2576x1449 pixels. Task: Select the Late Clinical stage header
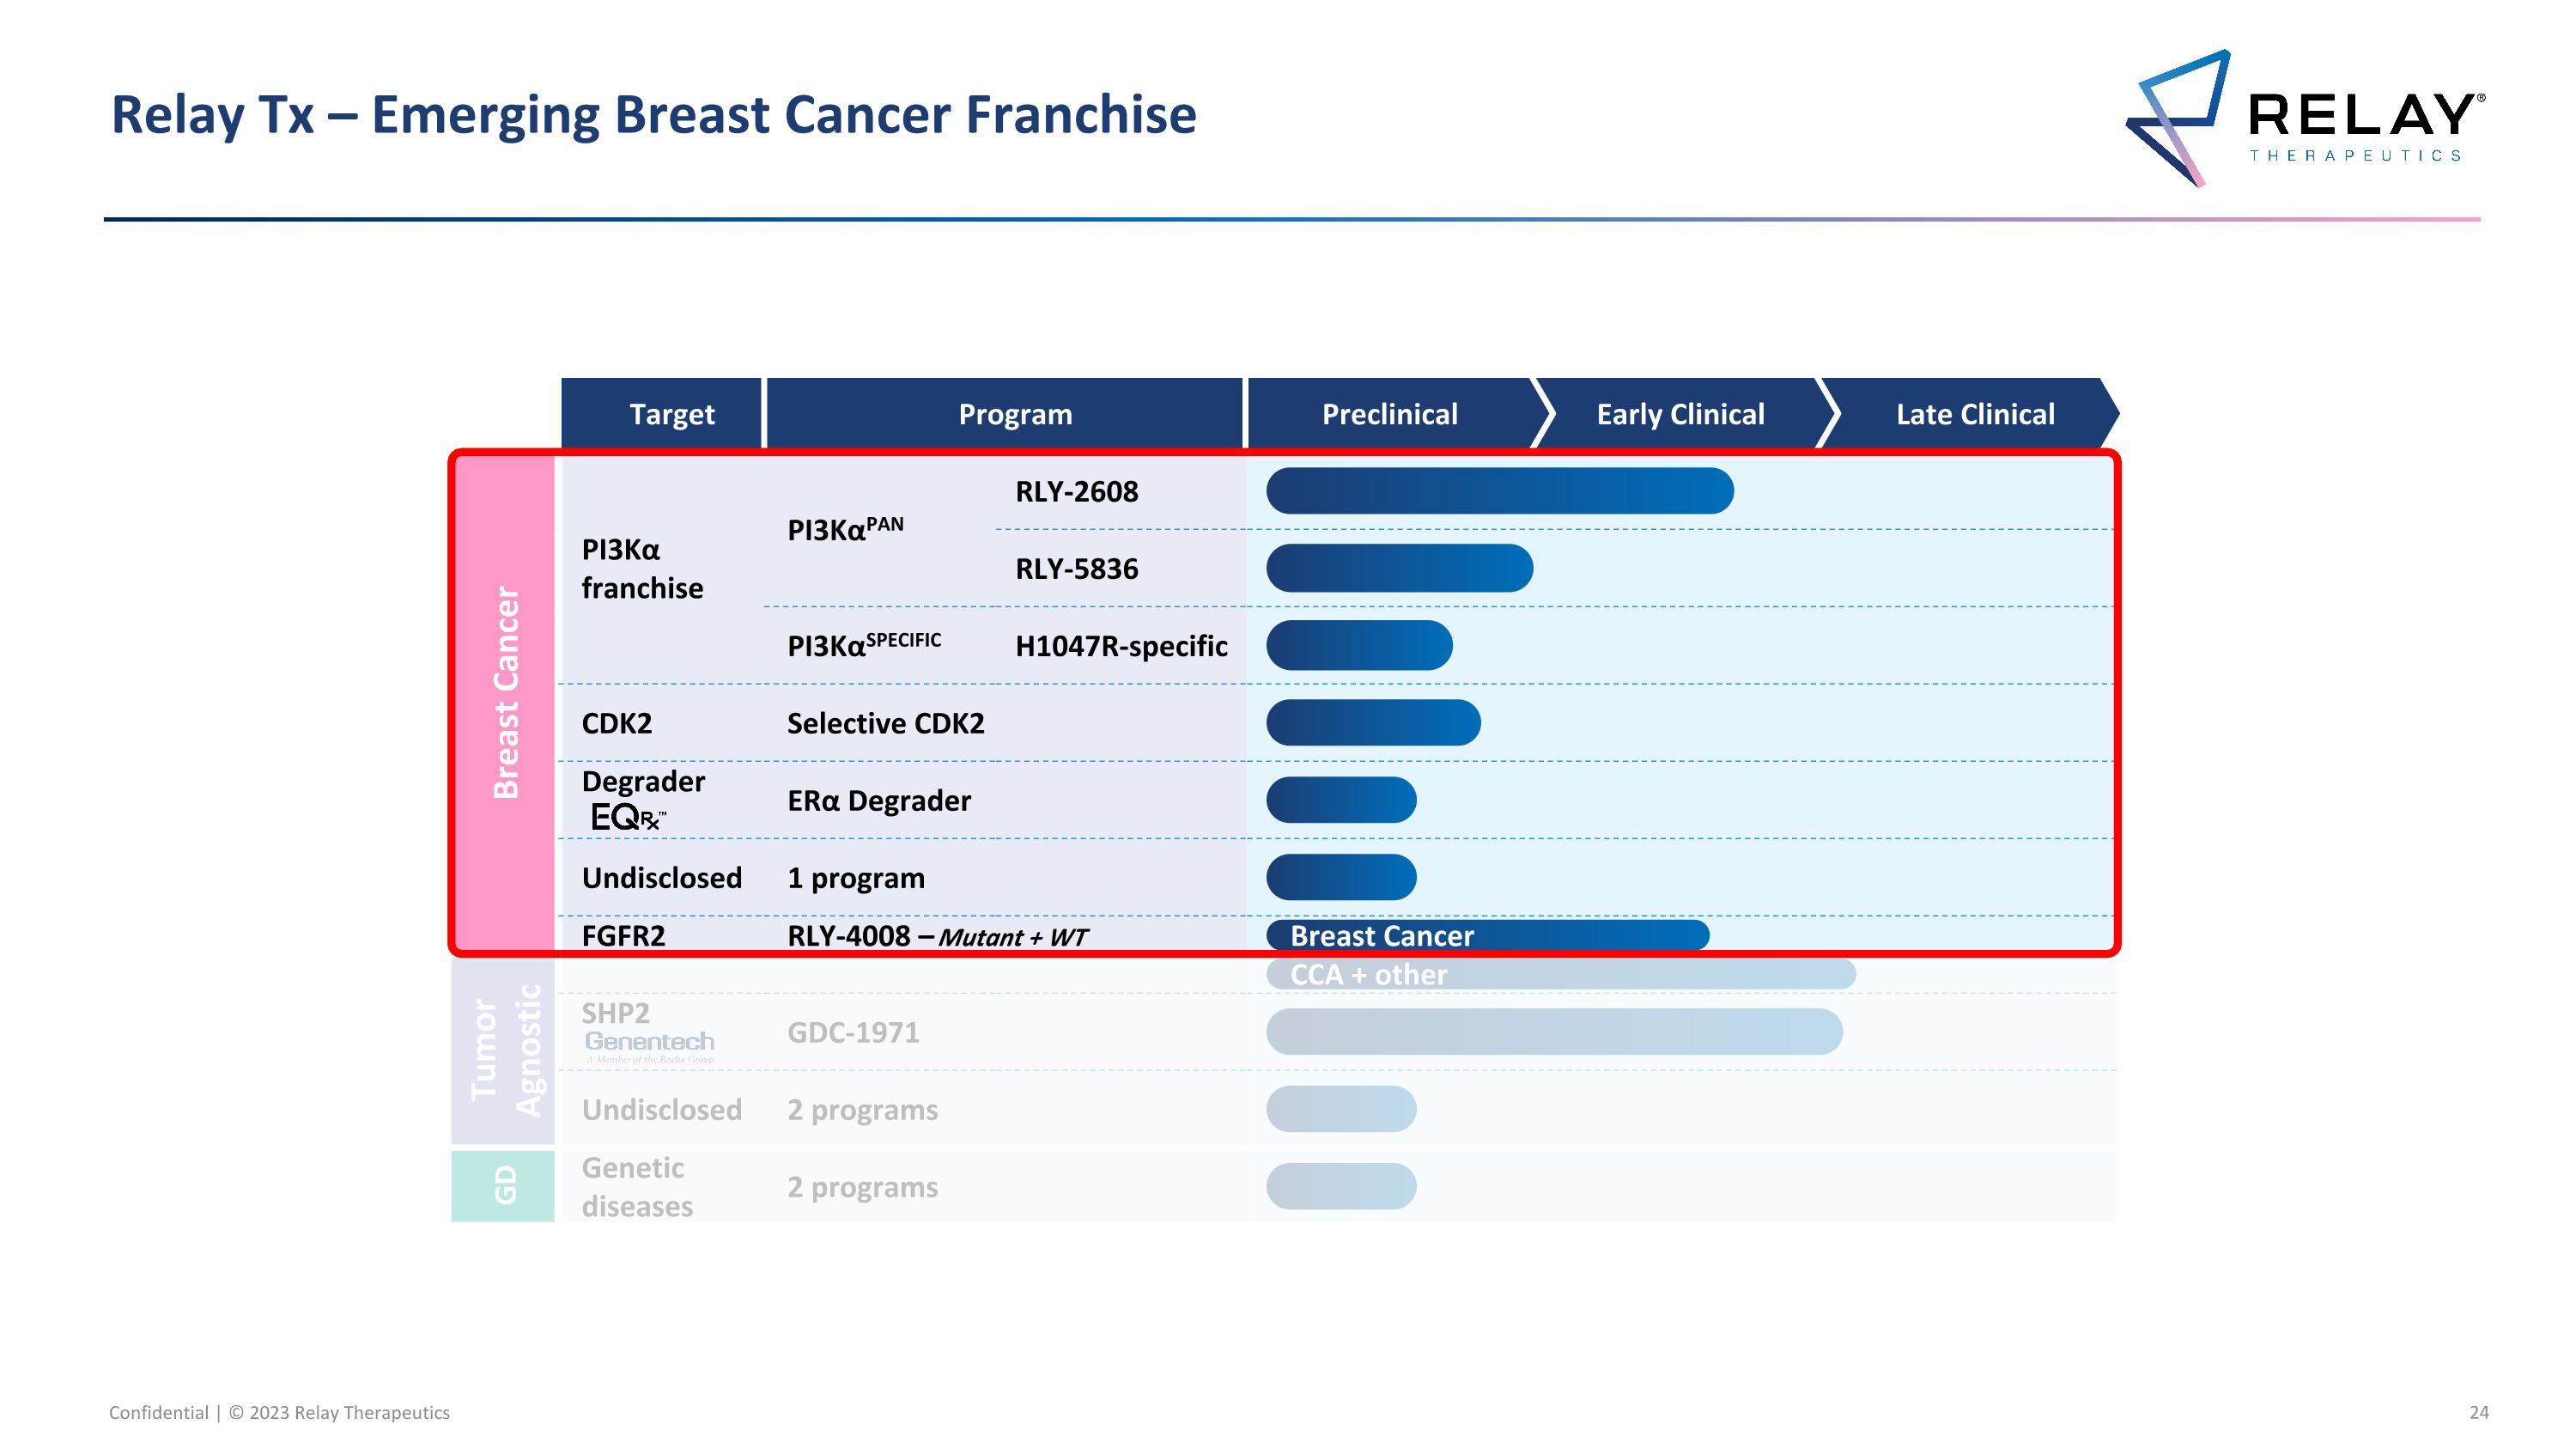click(x=1974, y=414)
